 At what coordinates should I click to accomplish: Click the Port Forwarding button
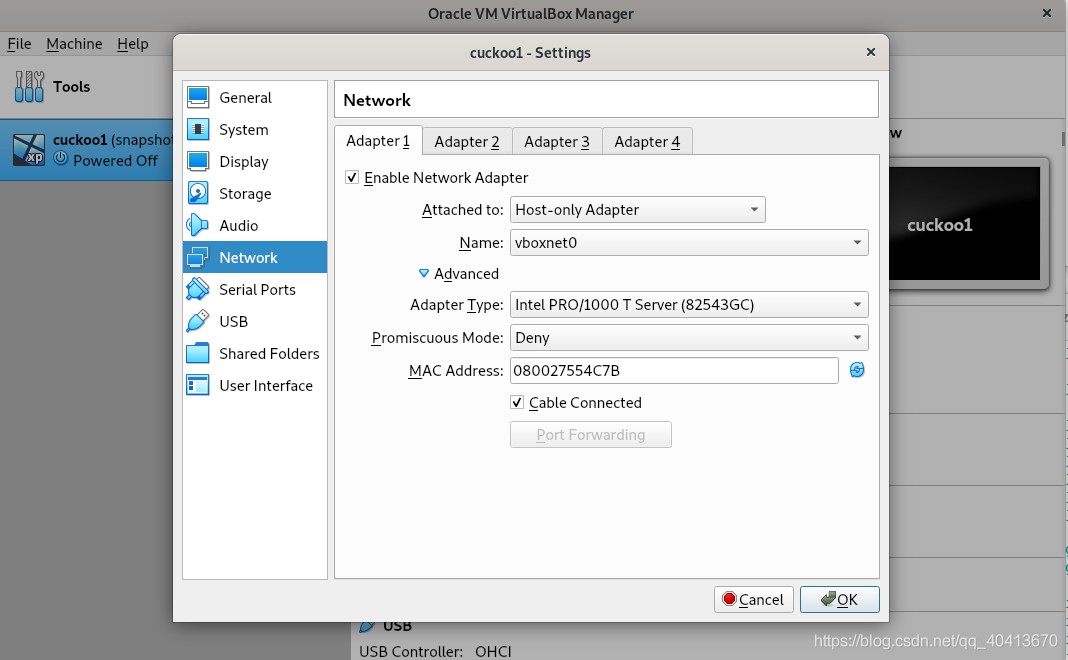click(x=591, y=435)
